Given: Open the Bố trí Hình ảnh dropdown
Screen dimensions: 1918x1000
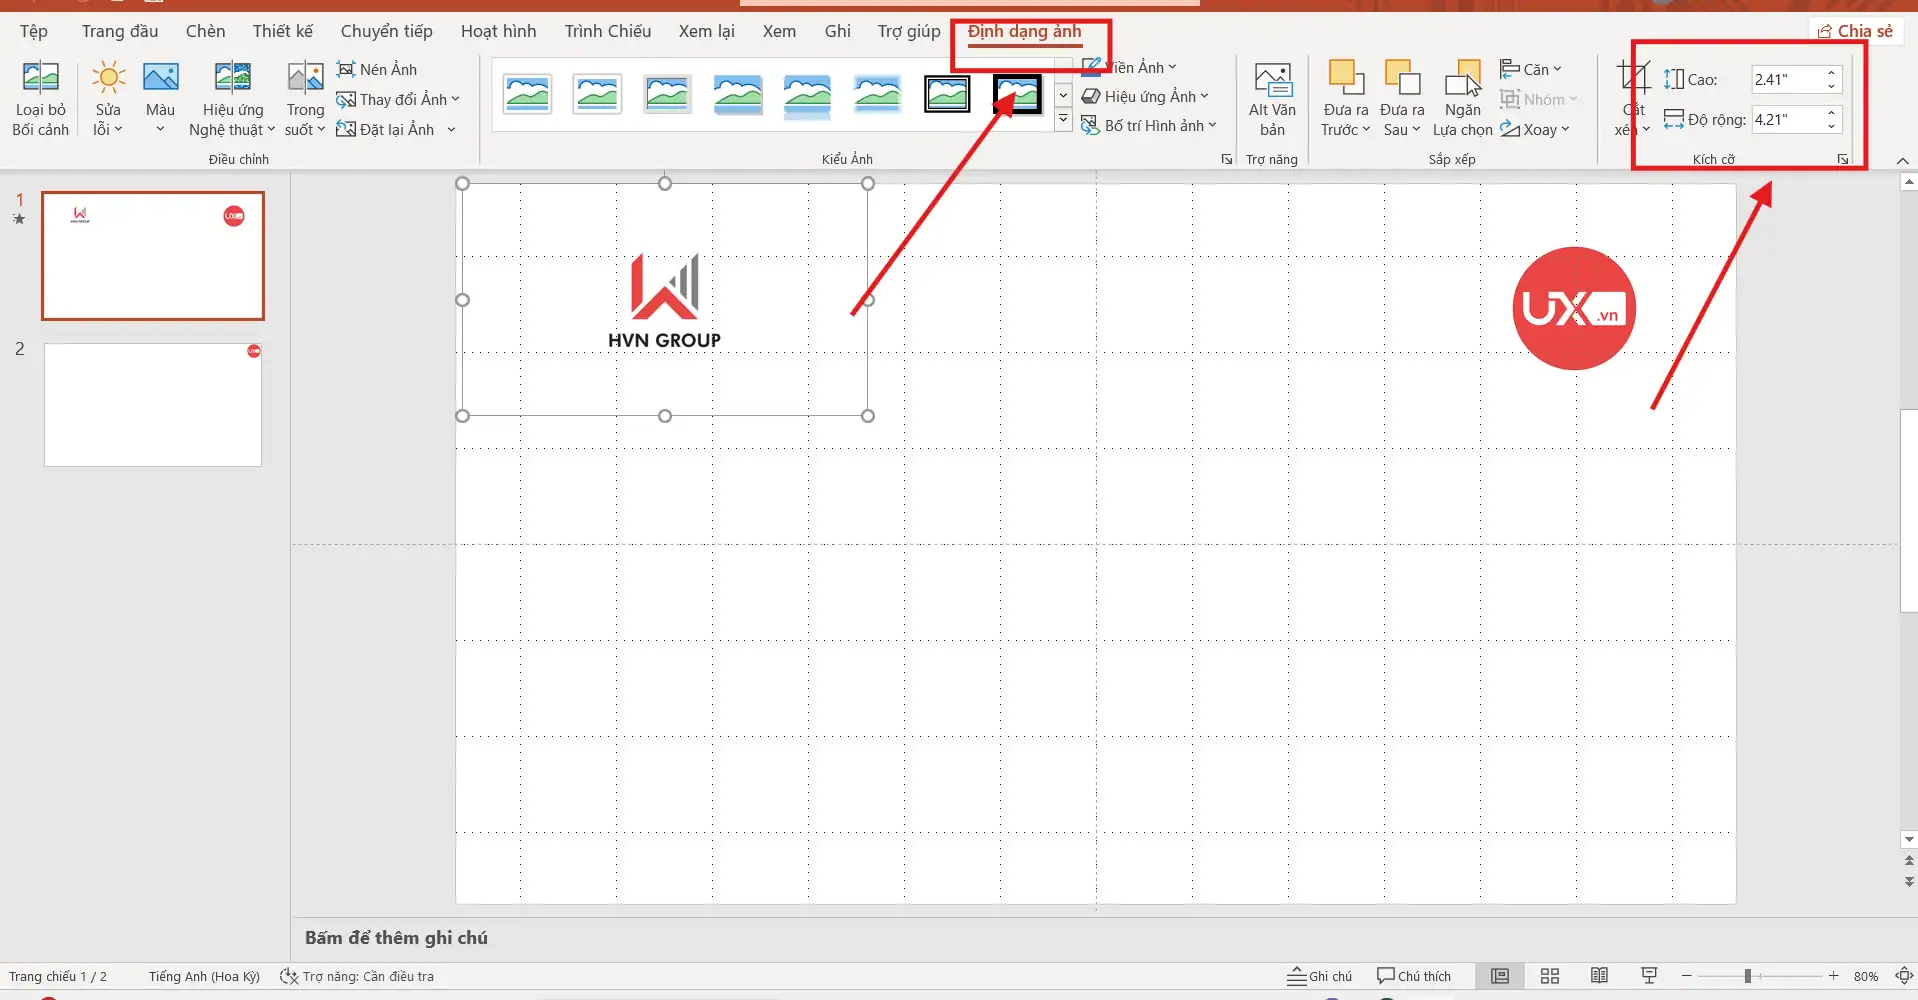Looking at the screenshot, I should click(x=1212, y=126).
